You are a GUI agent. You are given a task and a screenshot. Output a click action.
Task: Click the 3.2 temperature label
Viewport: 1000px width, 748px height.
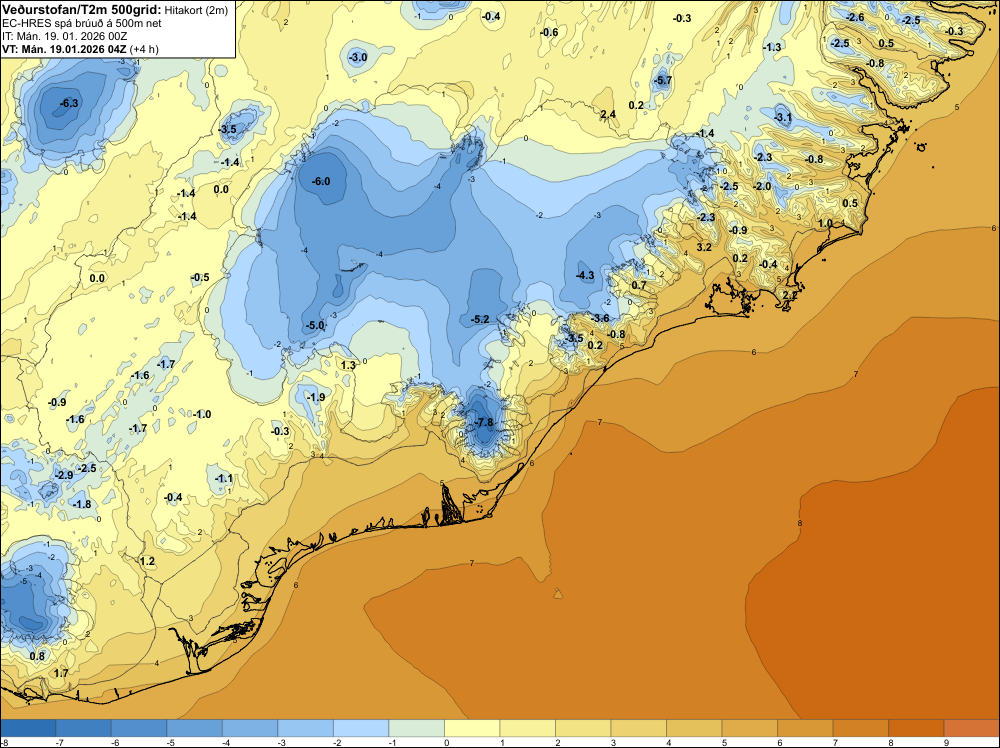click(703, 247)
